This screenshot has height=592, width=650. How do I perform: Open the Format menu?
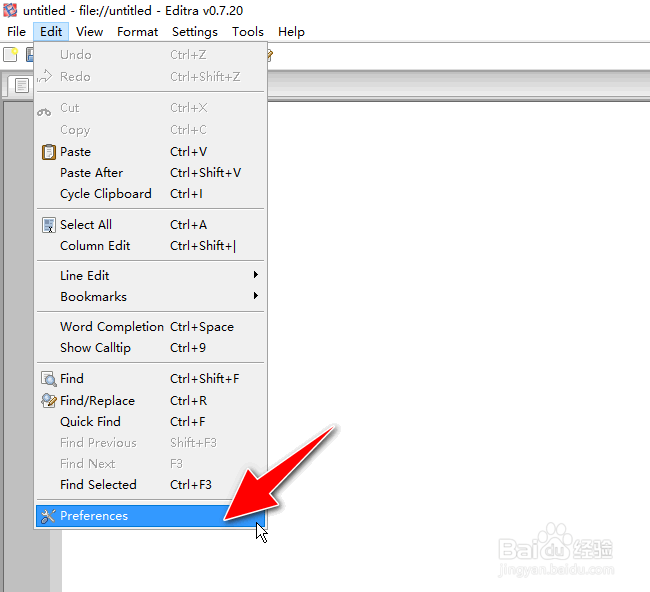coord(137,32)
